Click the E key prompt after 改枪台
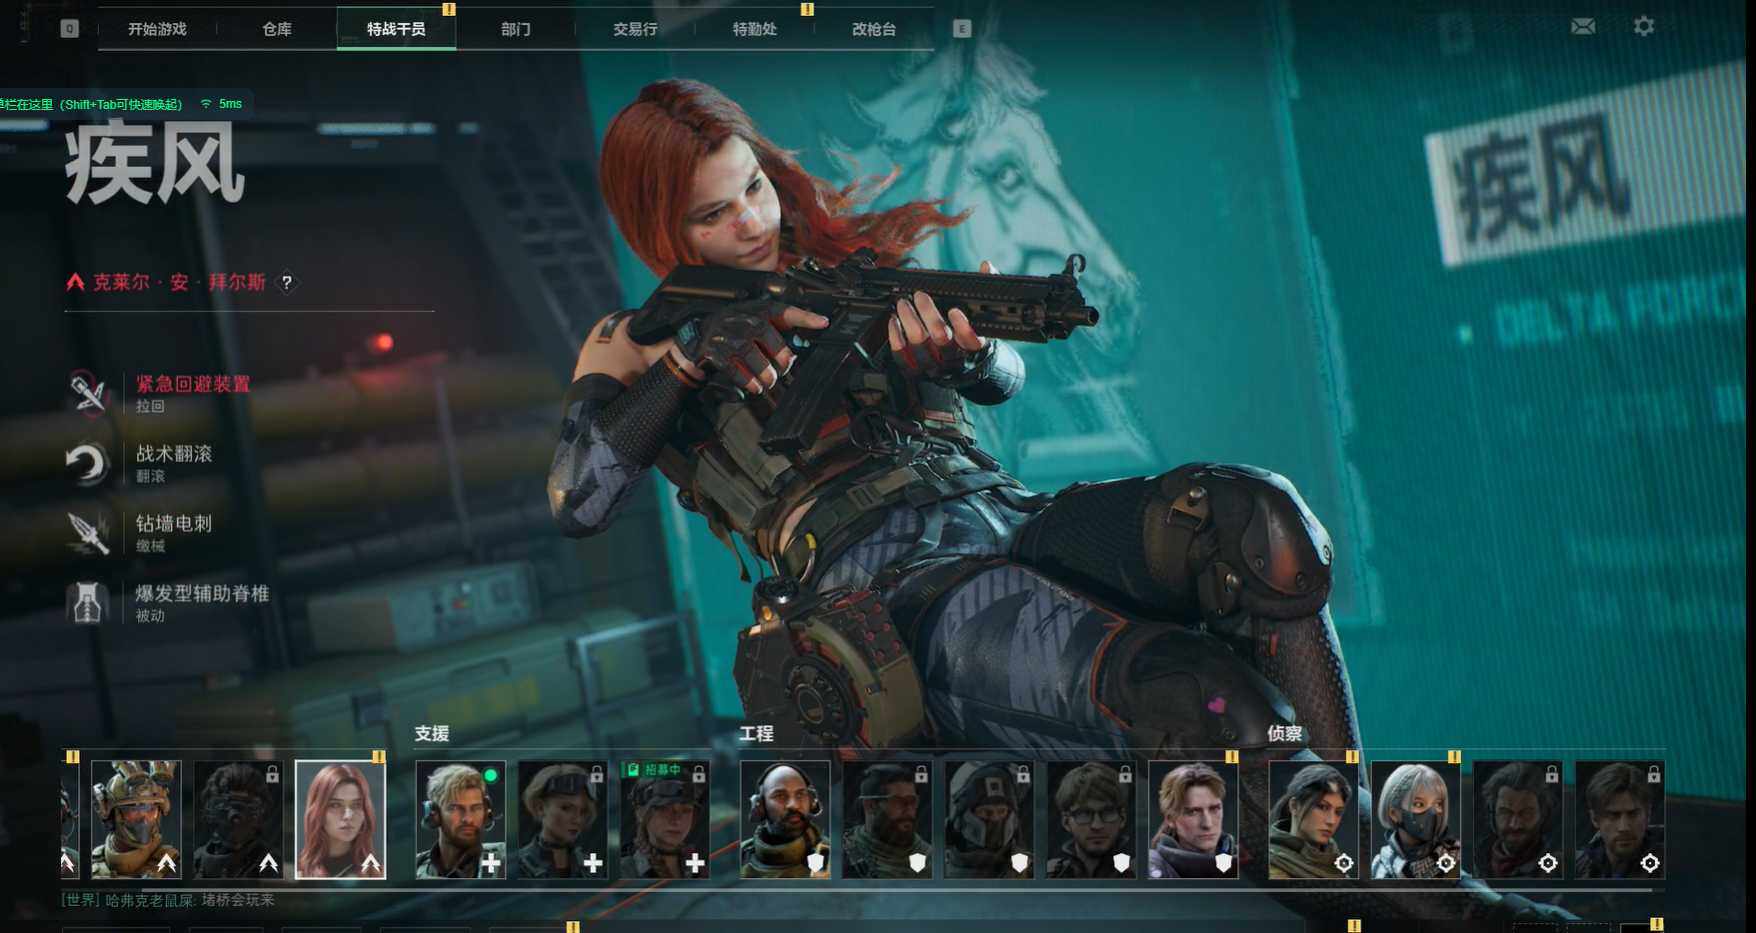Screen dimensions: 1756x933 962,29
